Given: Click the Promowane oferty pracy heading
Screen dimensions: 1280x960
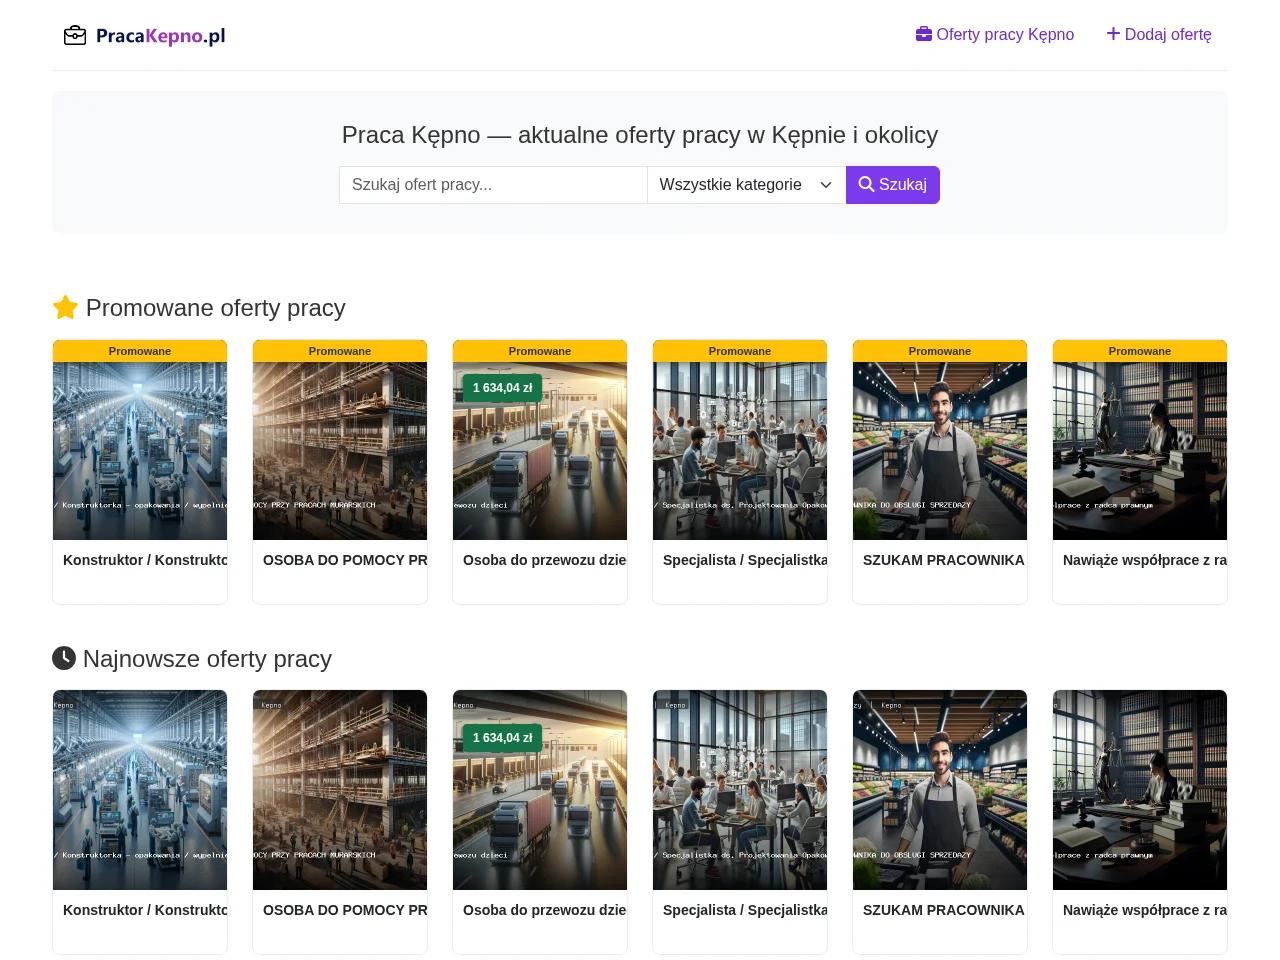Looking at the screenshot, I should click(199, 308).
